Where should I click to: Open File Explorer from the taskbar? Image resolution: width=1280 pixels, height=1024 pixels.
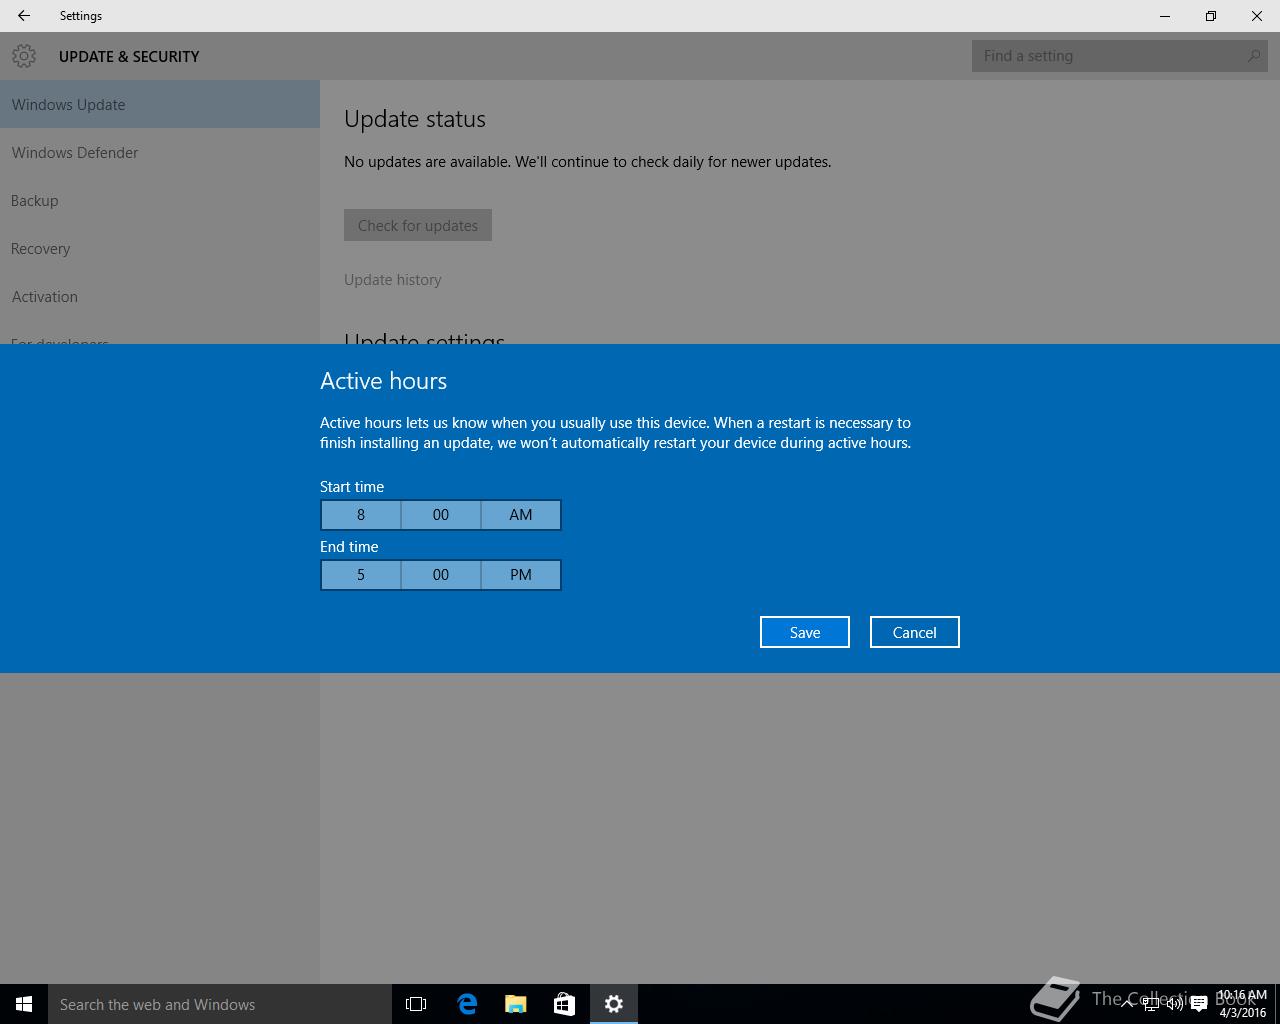pyautogui.click(x=516, y=1004)
